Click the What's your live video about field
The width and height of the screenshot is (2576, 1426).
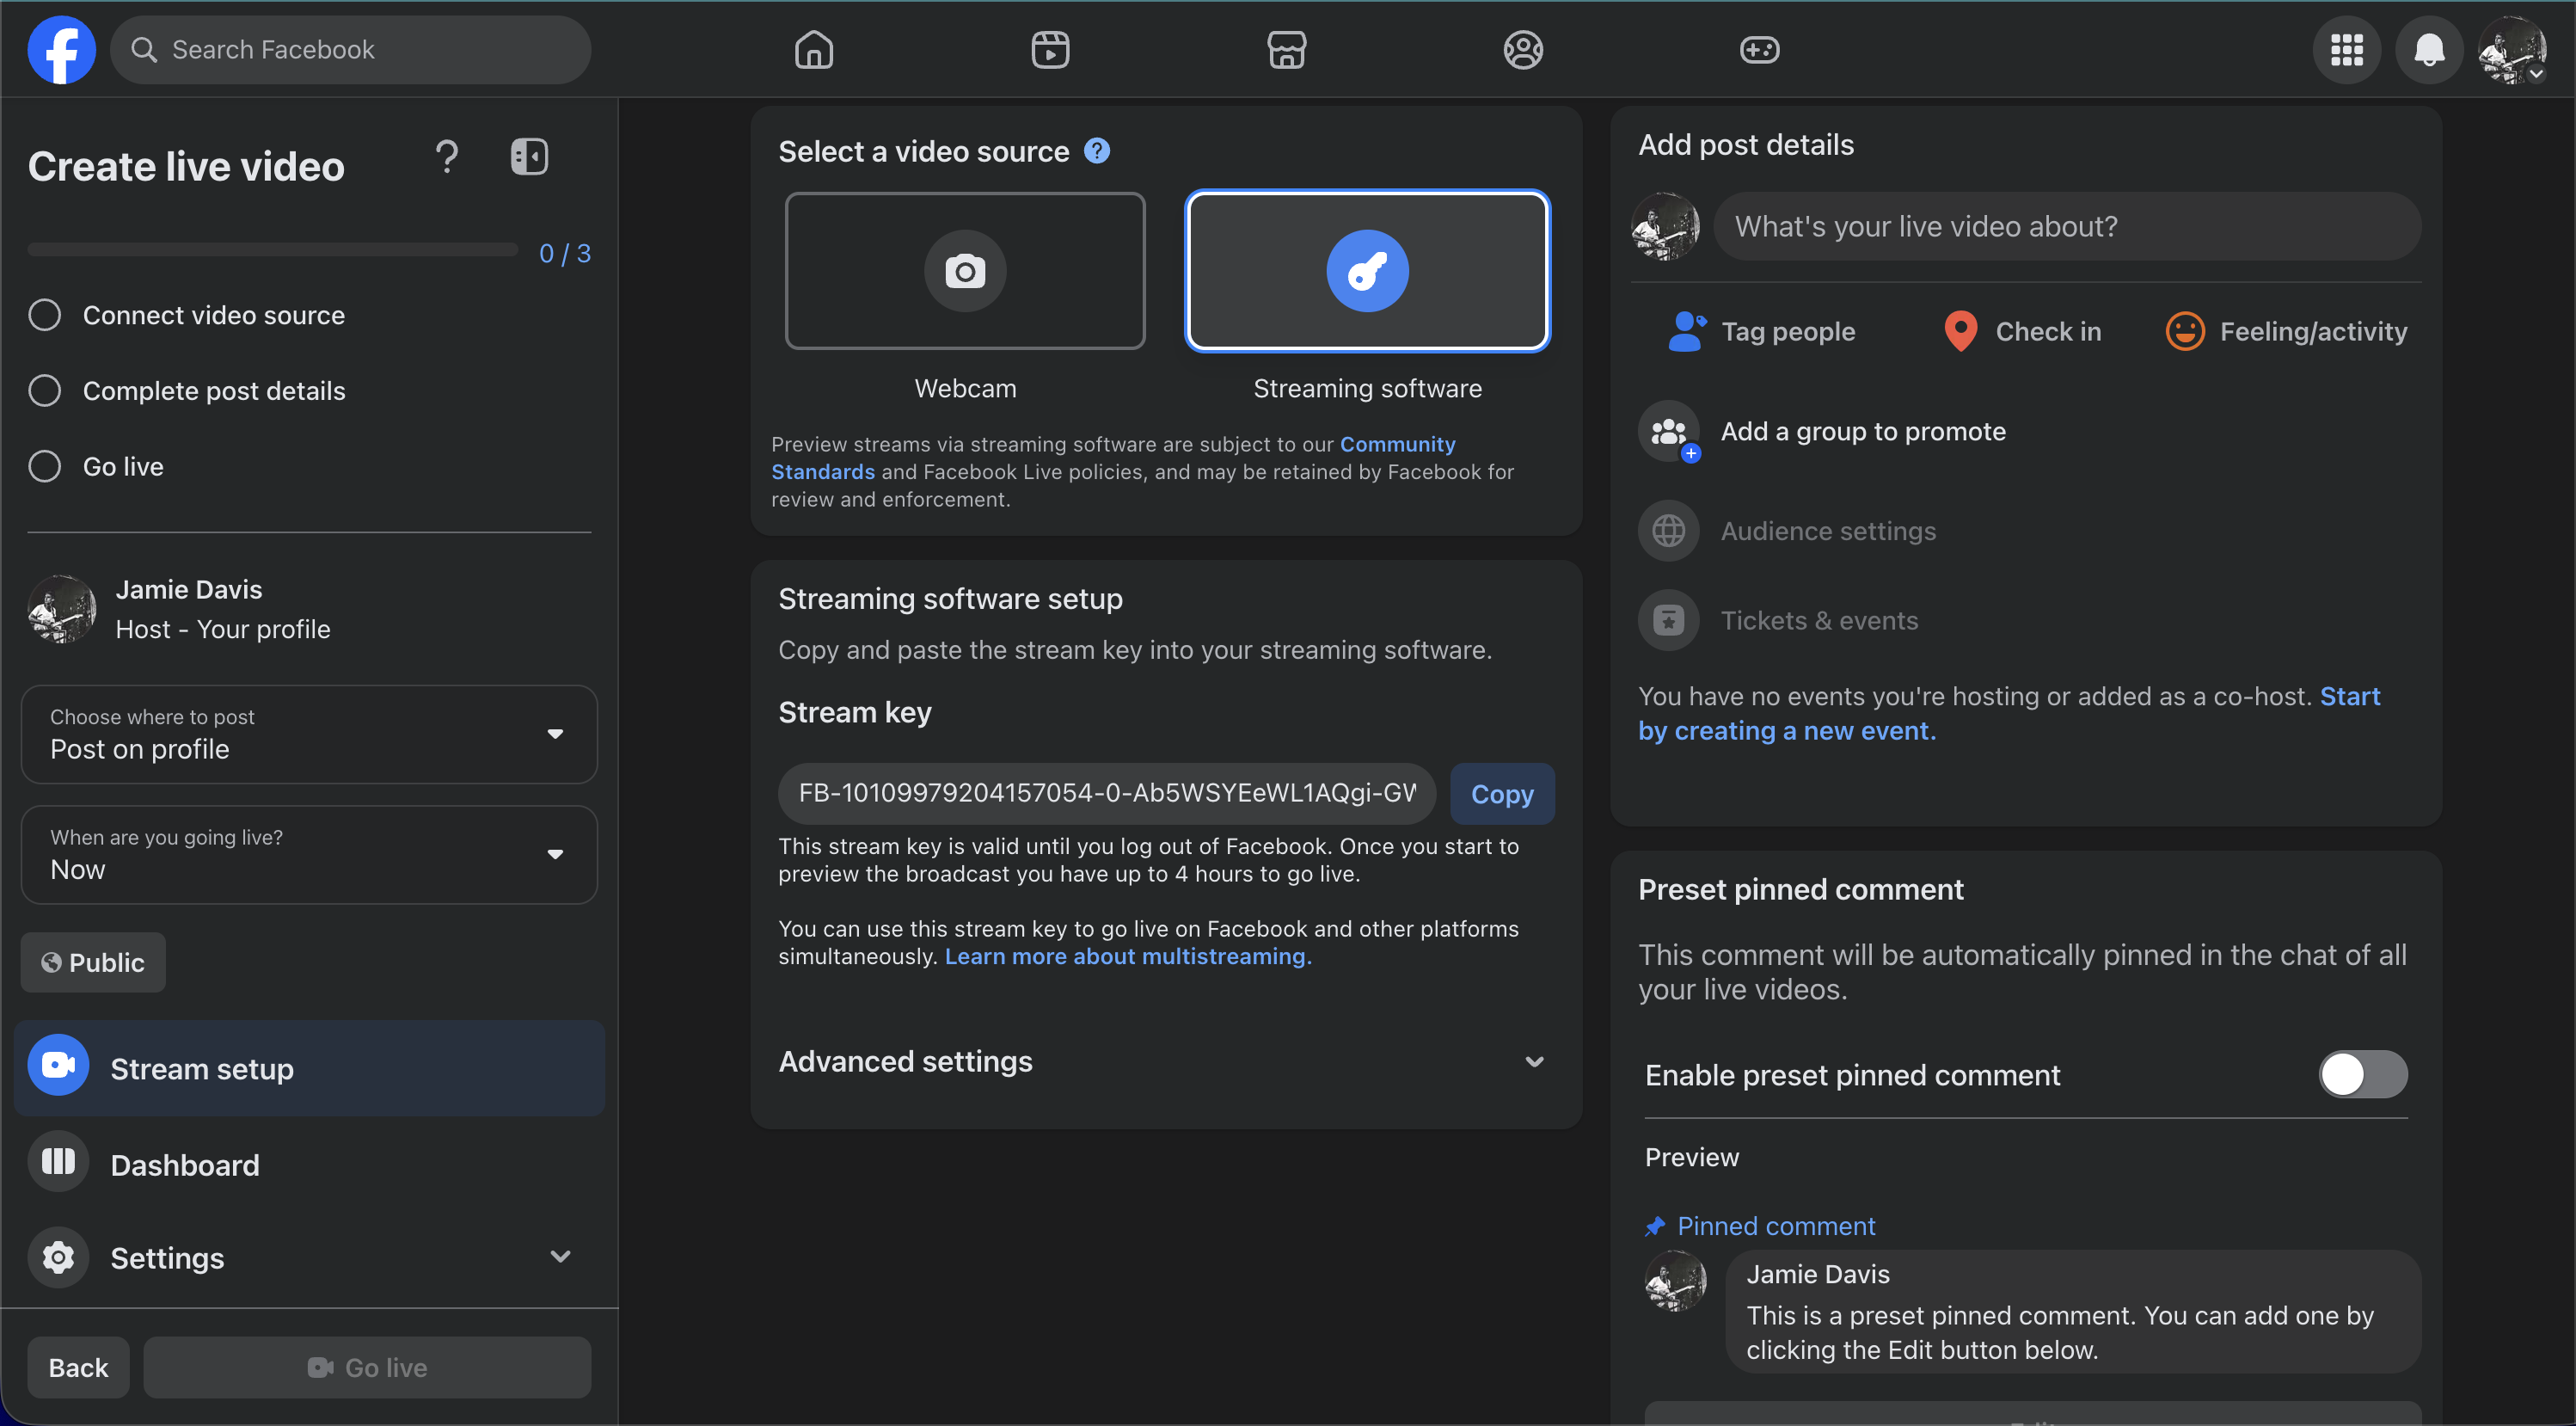(x=2067, y=226)
